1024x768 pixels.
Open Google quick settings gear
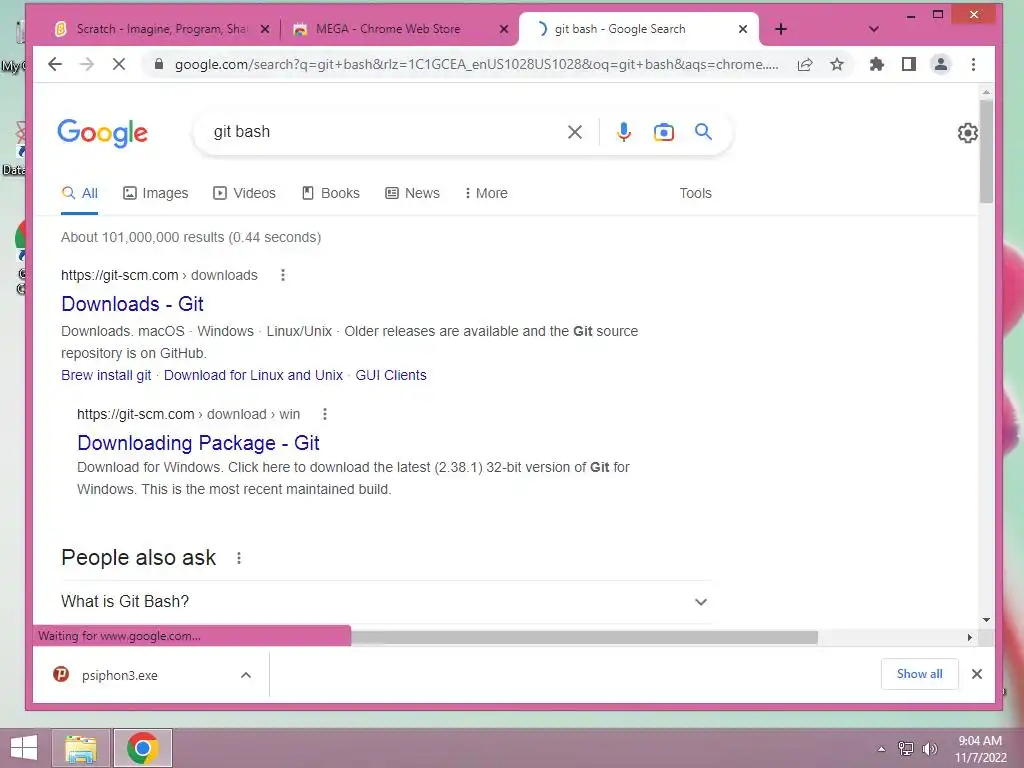(967, 133)
